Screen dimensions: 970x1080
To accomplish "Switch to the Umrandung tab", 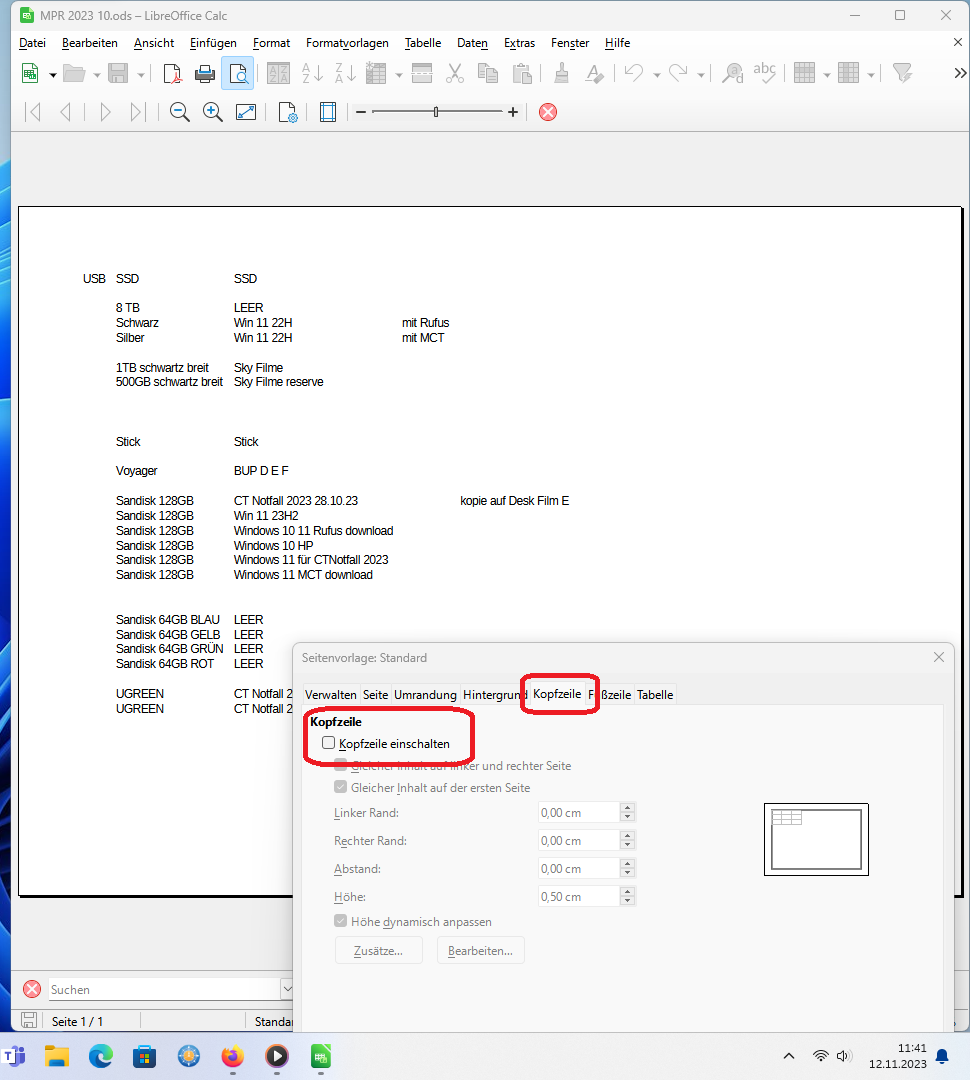I will [425, 694].
